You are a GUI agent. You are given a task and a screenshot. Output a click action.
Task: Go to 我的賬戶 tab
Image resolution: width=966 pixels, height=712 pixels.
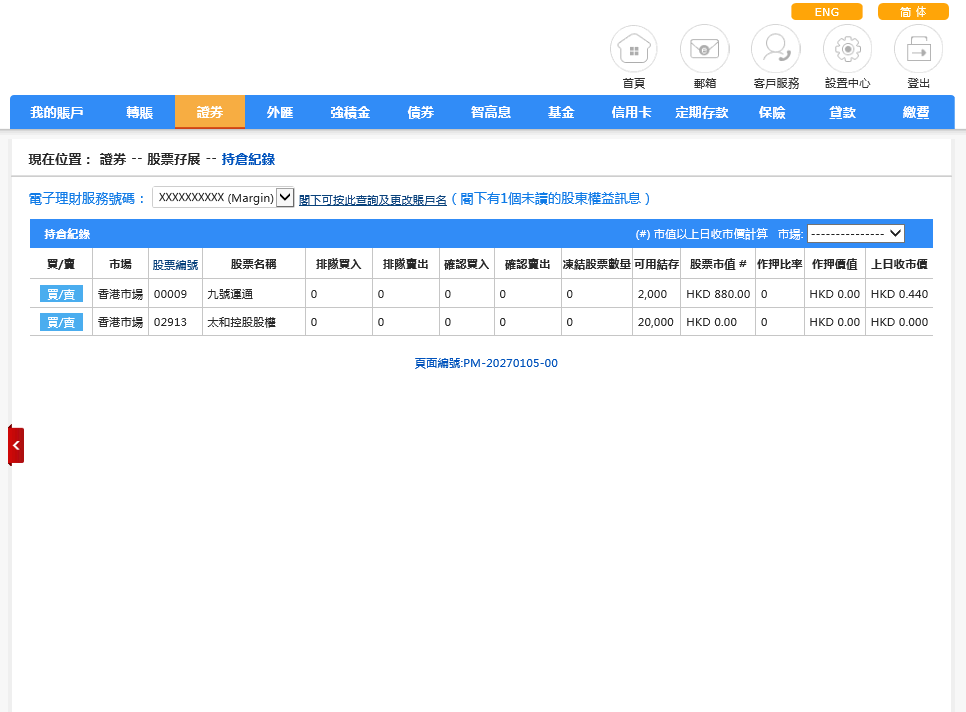[x=56, y=113]
